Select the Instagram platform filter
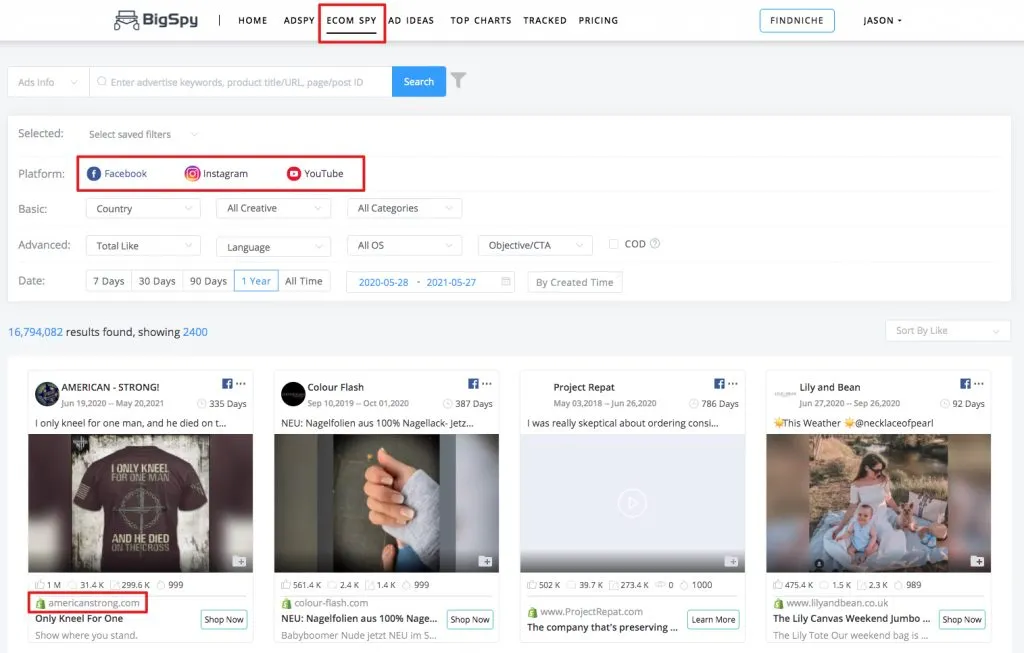This screenshot has height=653, width=1024. 216,174
